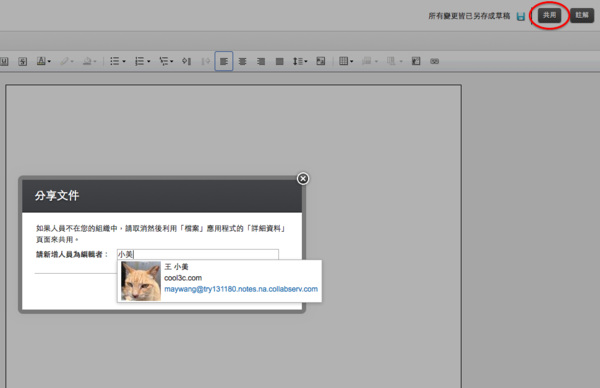Select the align left button
Viewport: 600px width, 388px height.
tap(224, 61)
